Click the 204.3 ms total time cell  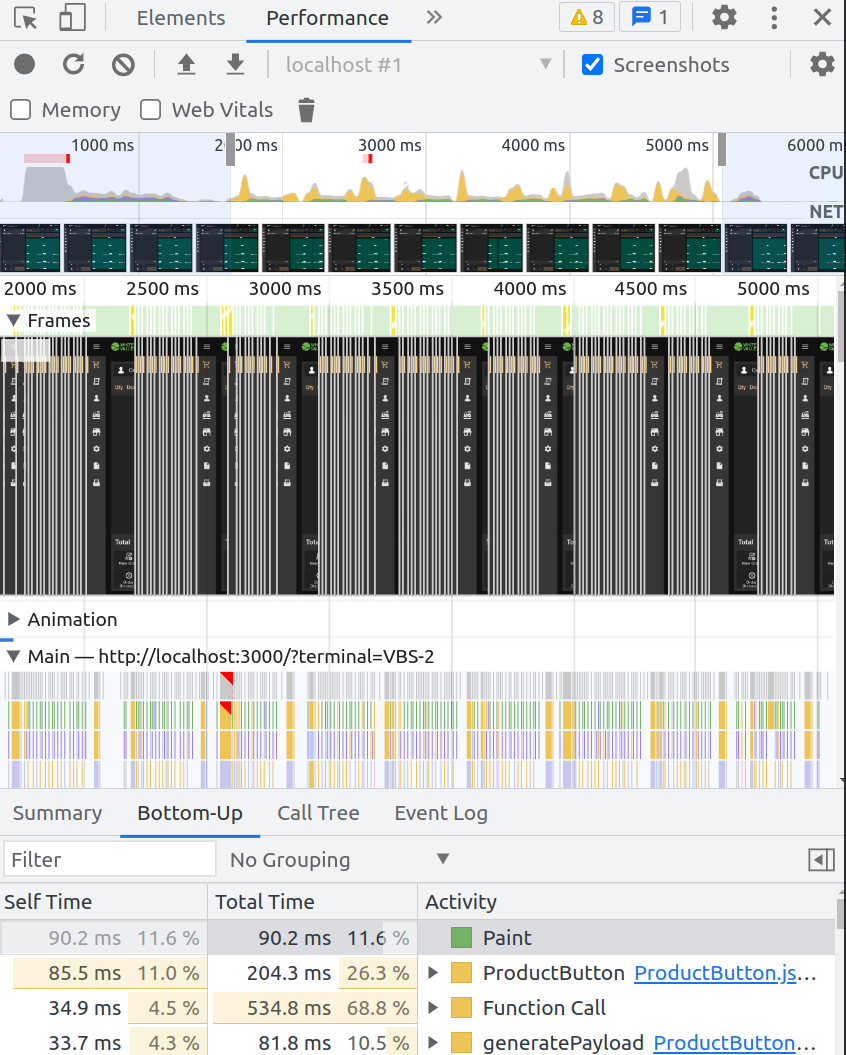point(312,973)
